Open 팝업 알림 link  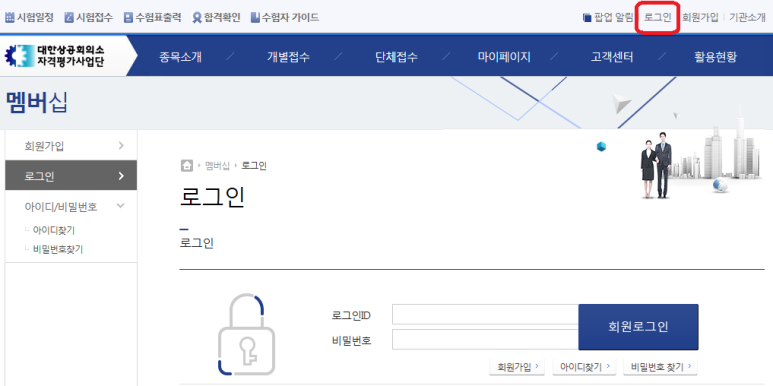(x=613, y=18)
